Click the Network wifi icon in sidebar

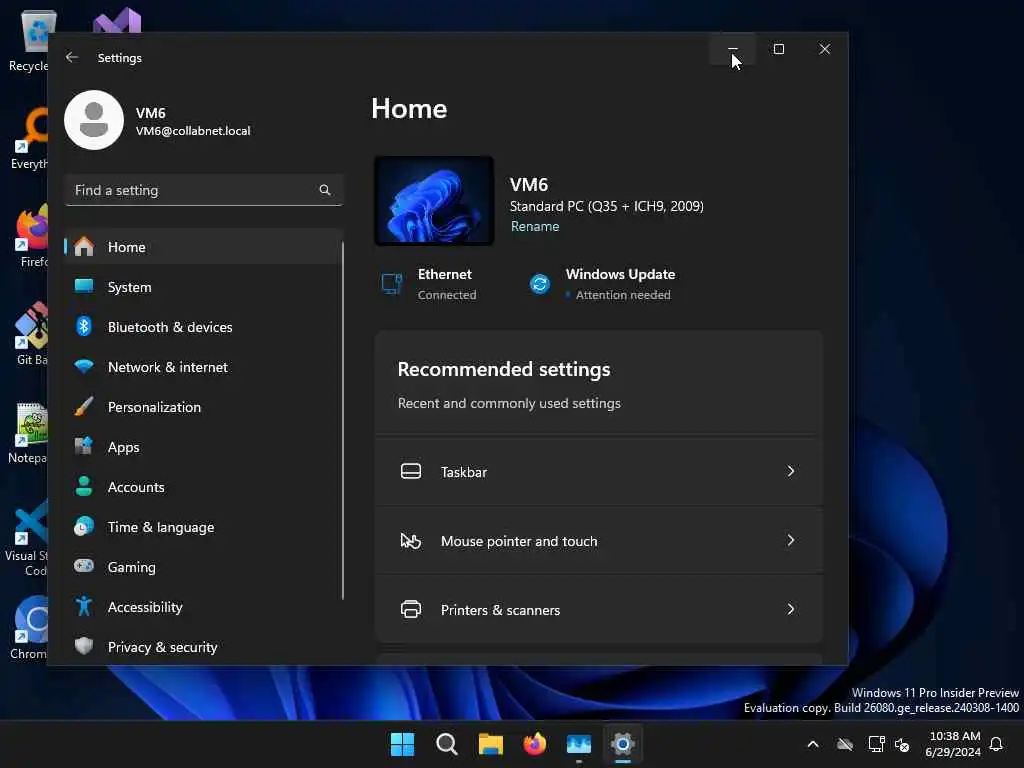[x=84, y=366]
